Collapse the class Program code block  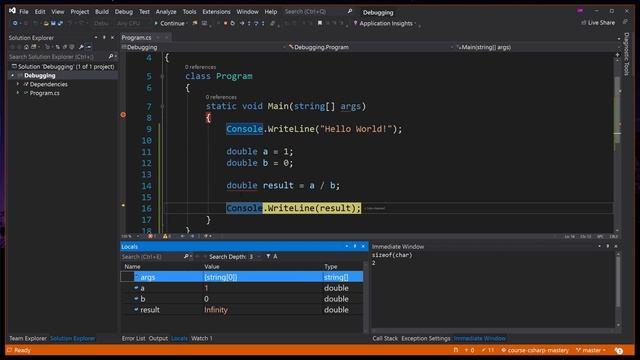pos(162,76)
